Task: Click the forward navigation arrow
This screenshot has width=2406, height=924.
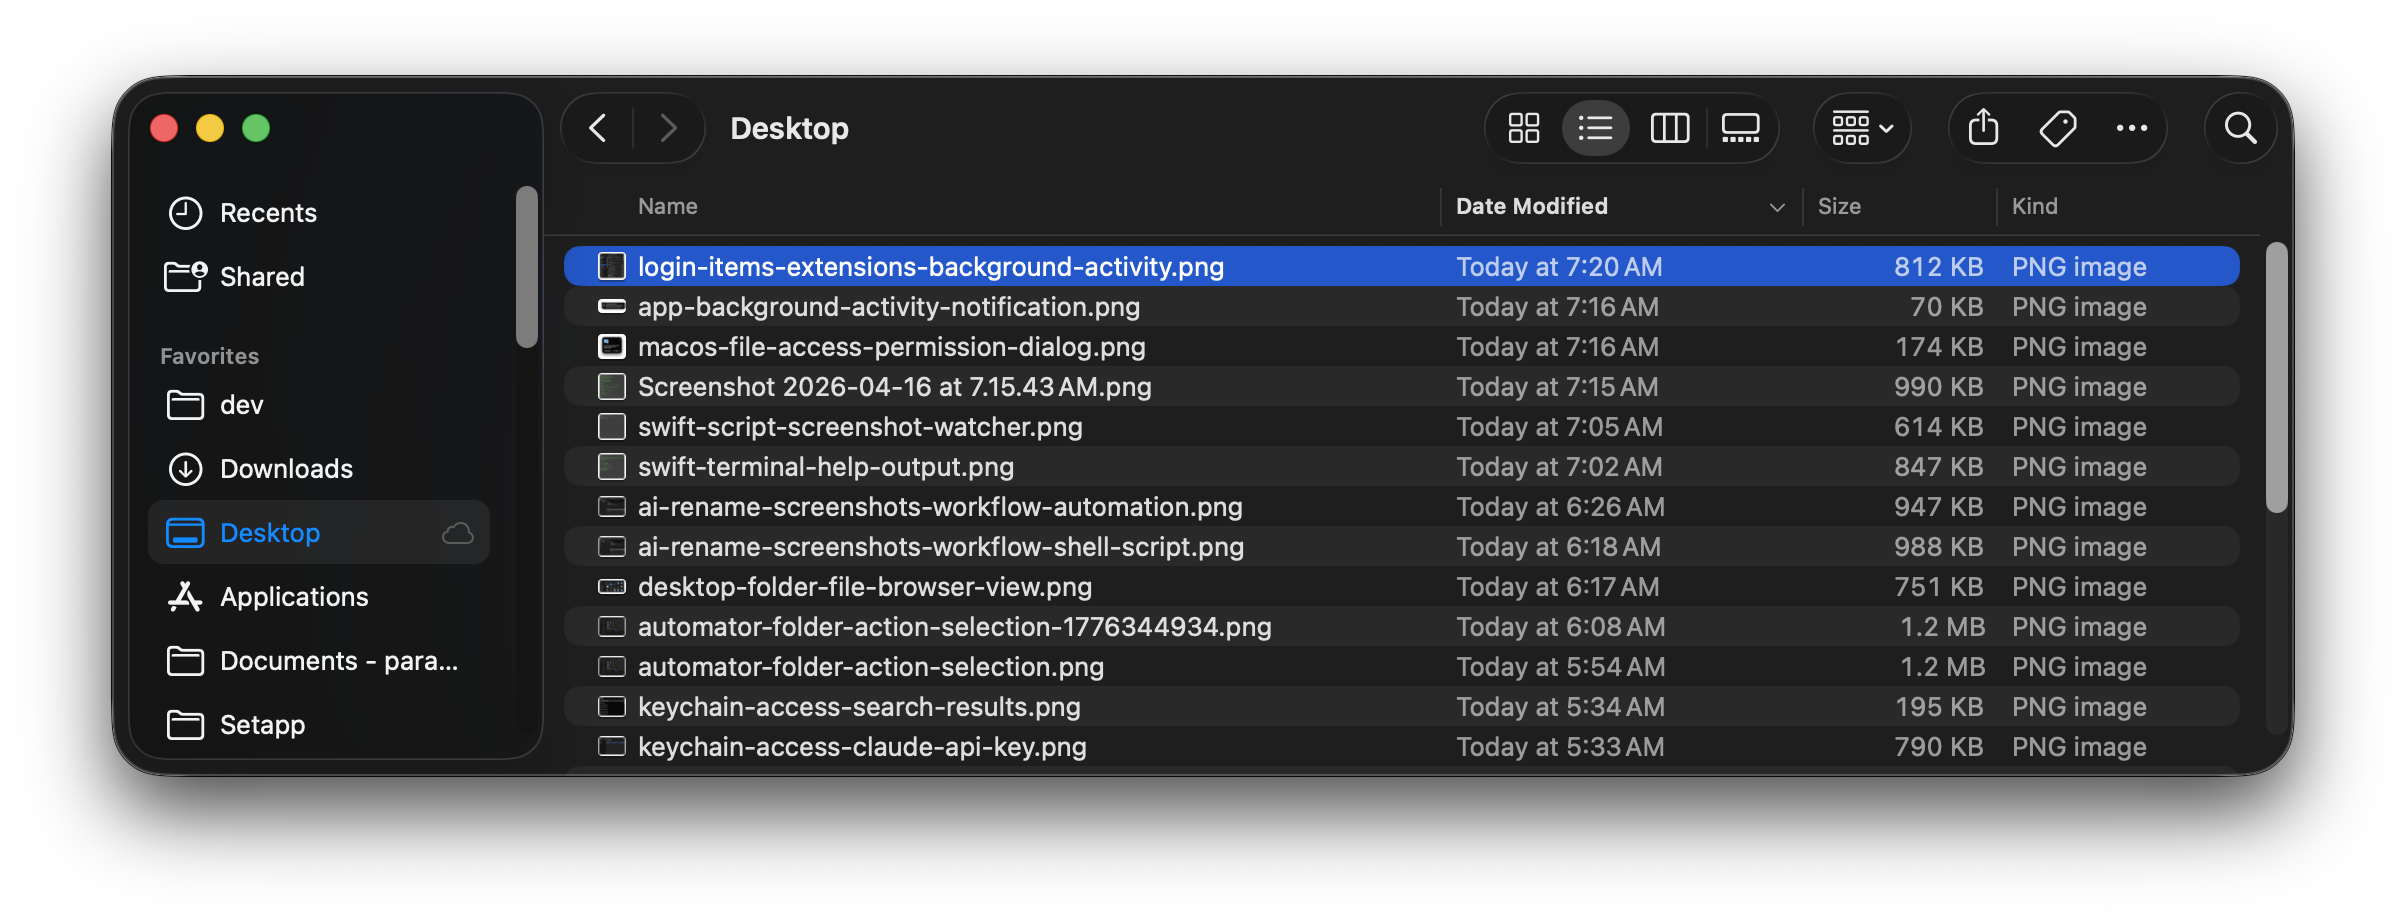Action: pyautogui.click(x=668, y=128)
